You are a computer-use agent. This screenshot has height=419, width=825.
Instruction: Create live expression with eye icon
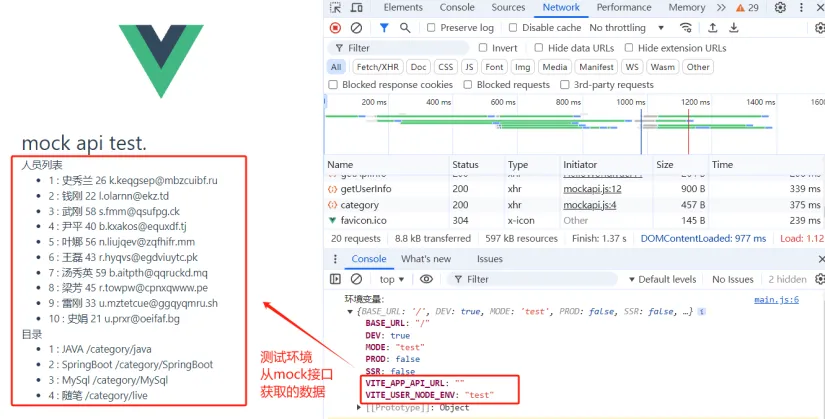tap(427, 279)
